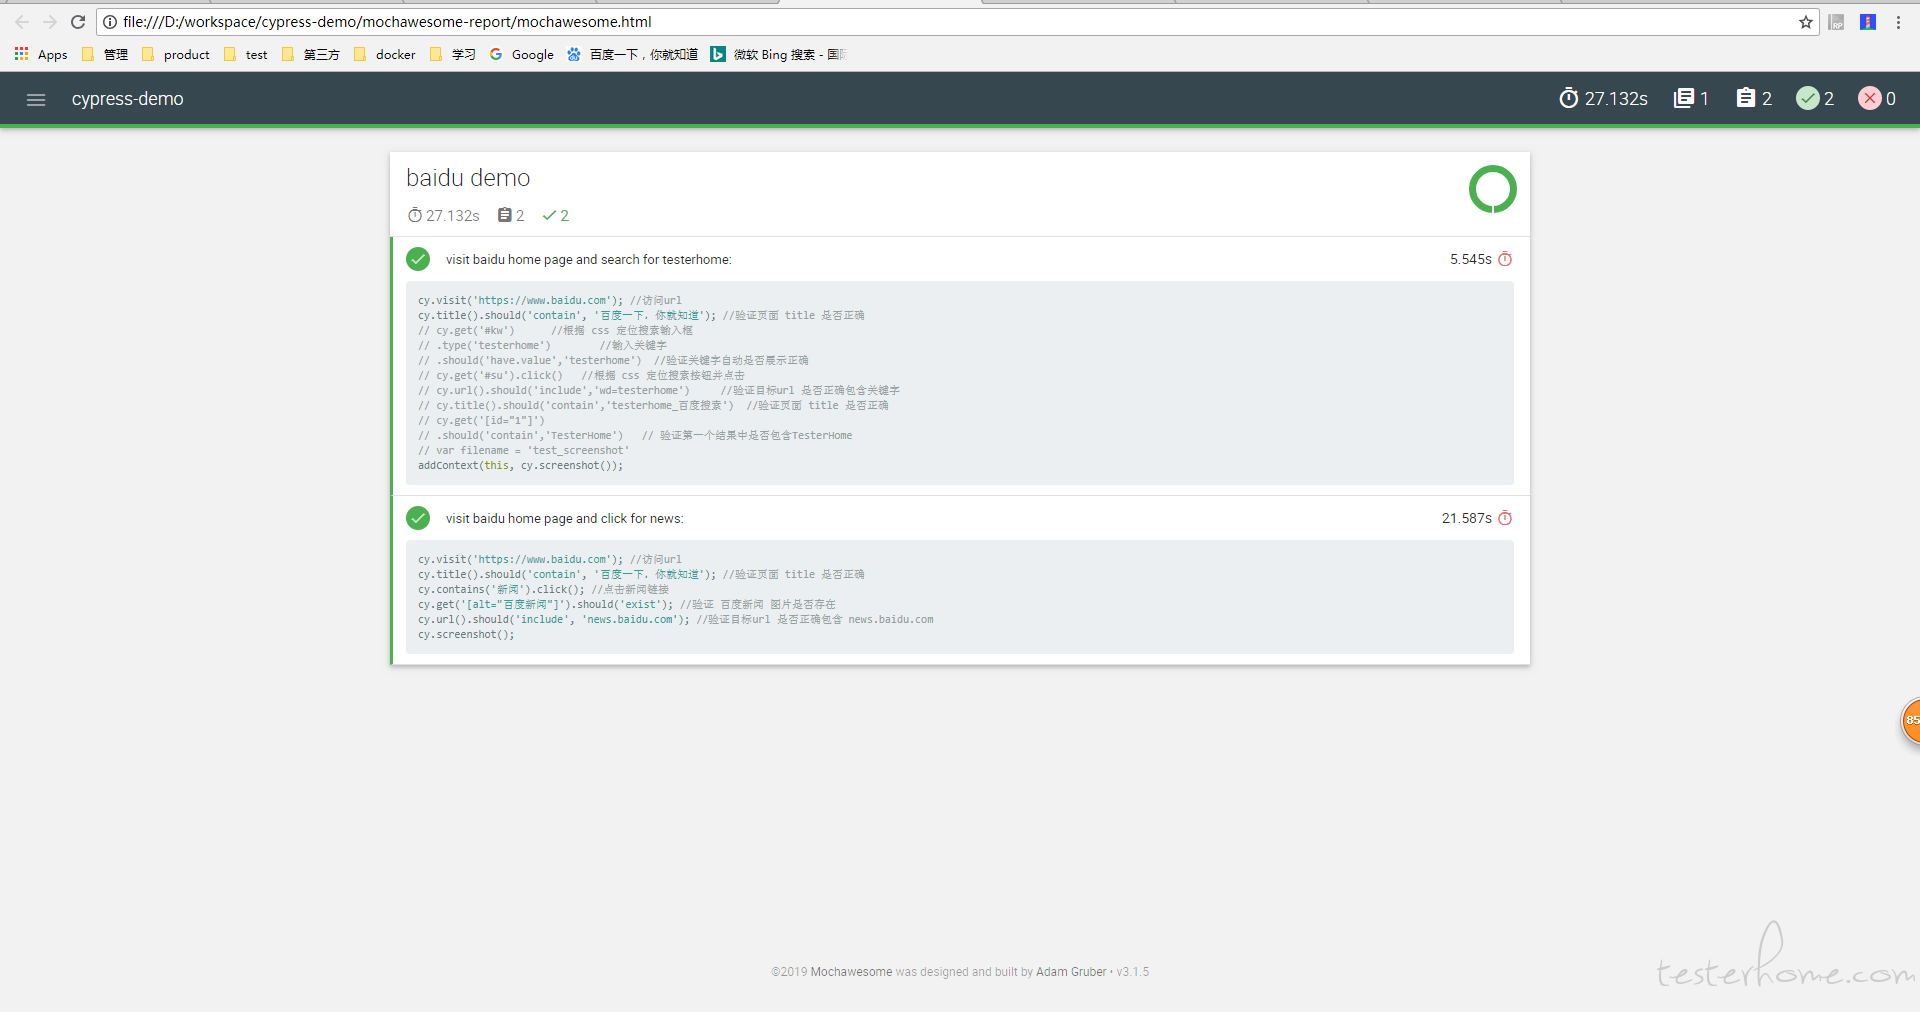Click the suite tests icon under baidu demo

(505, 215)
